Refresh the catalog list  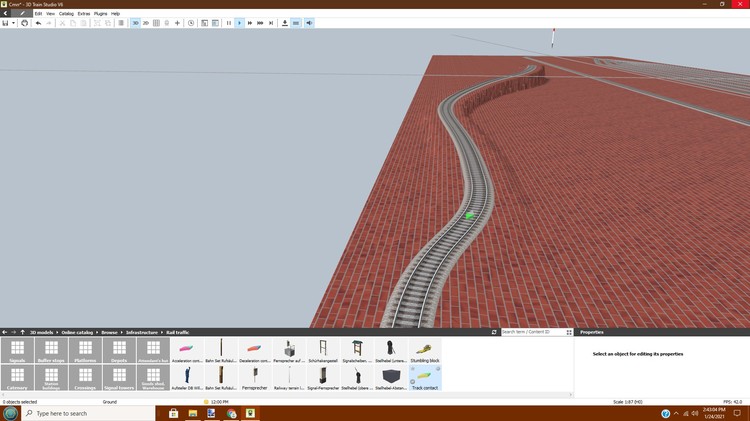pyautogui.click(x=494, y=332)
